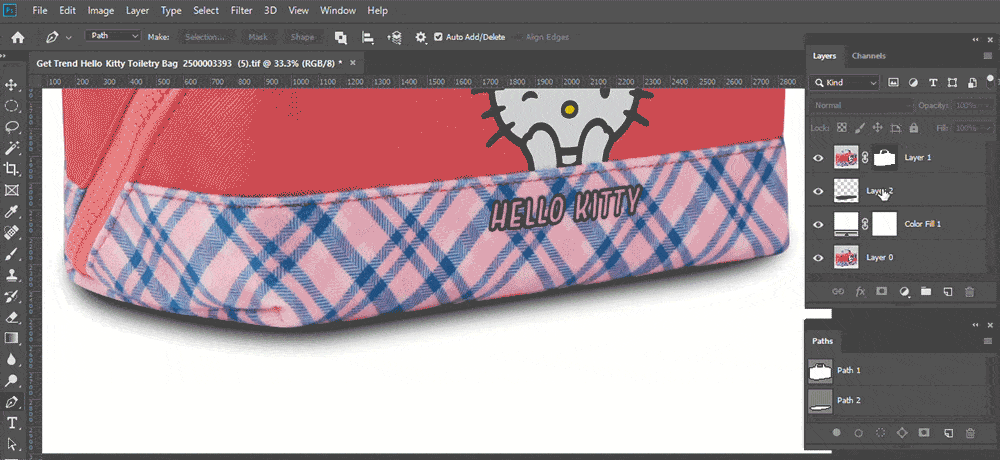The height and width of the screenshot is (460, 1000).
Task: Hide Layer 2 visibility eye
Action: [x=818, y=191]
